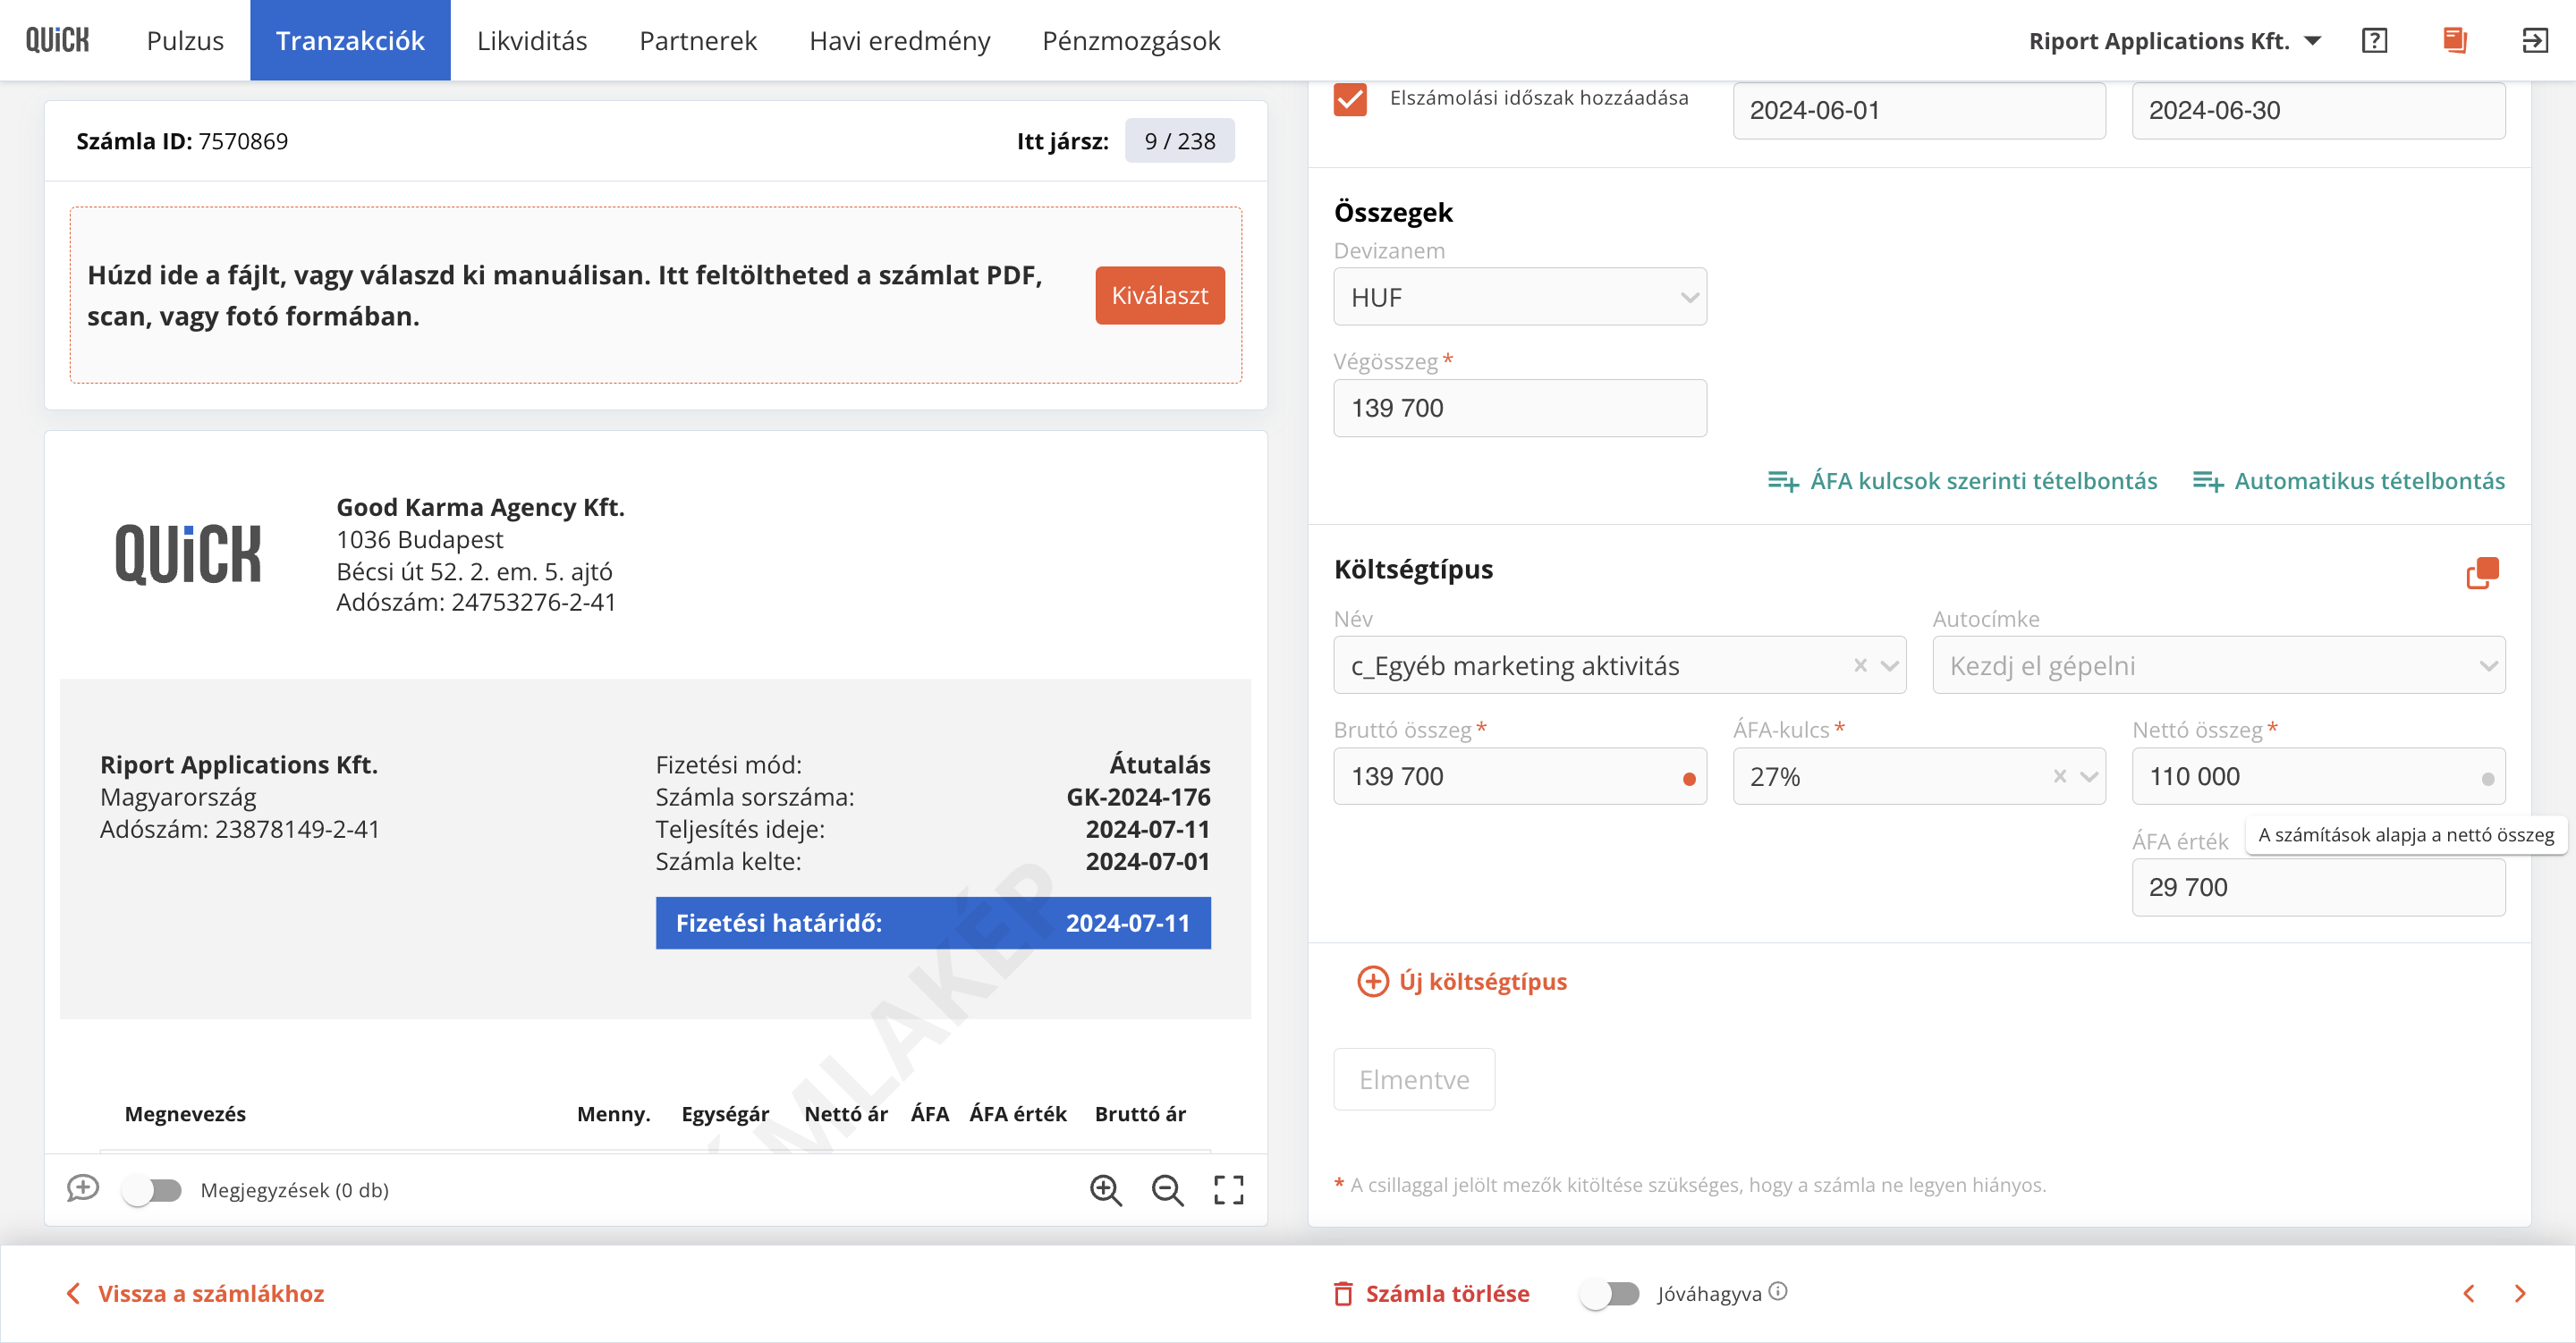Clear the c_Egyéb marketing aktivitás selection
Screen dimensions: 2576x1343
tap(1860, 665)
